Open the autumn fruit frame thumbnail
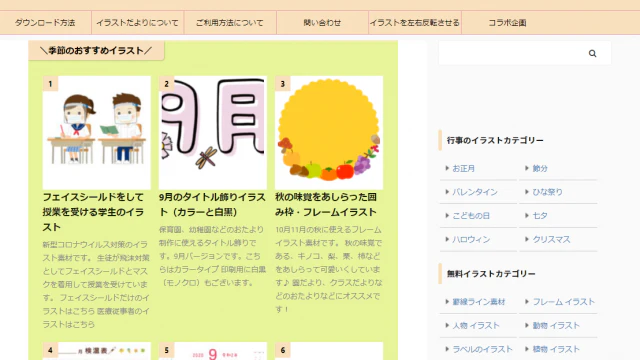 click(329, 133)
